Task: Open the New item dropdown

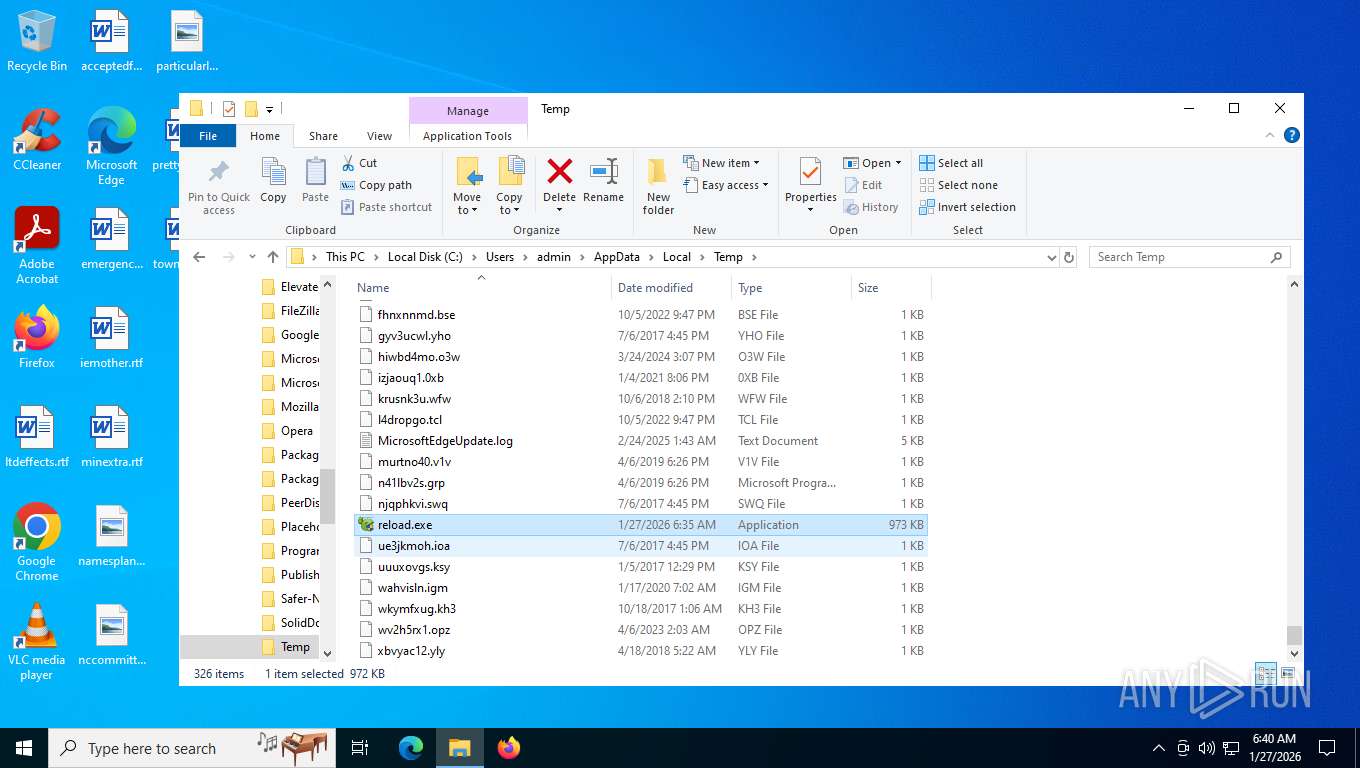Action: click(x=721, y=163)
